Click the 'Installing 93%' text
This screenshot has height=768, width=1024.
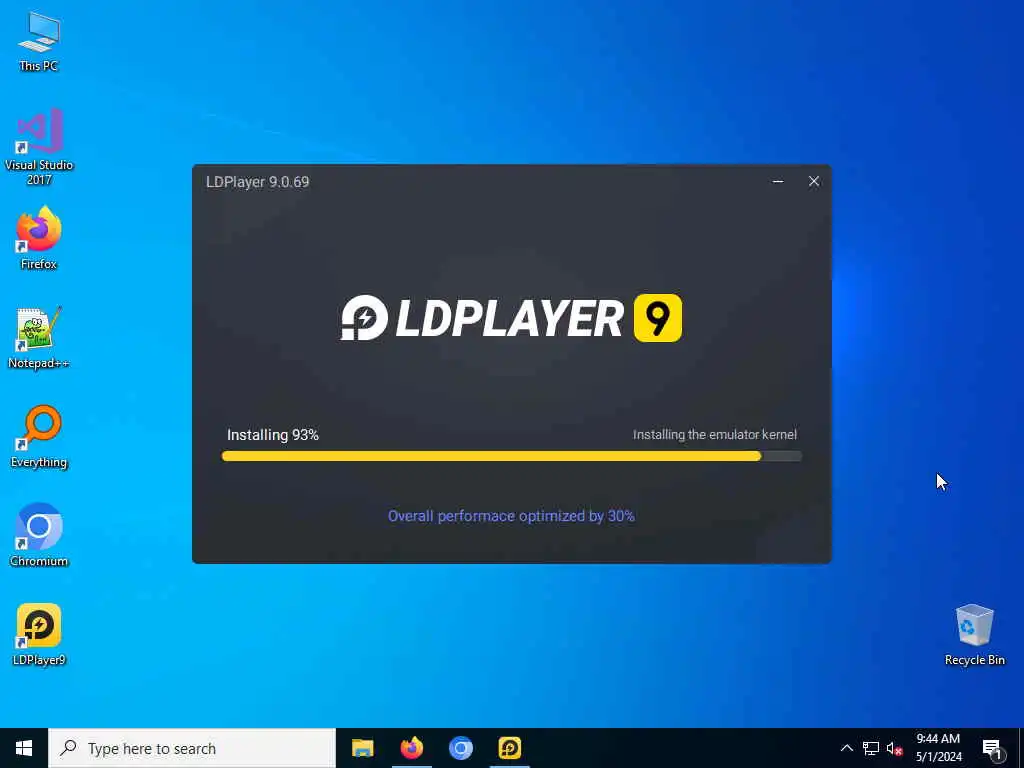pyautogui.click(x=272, y=435)
